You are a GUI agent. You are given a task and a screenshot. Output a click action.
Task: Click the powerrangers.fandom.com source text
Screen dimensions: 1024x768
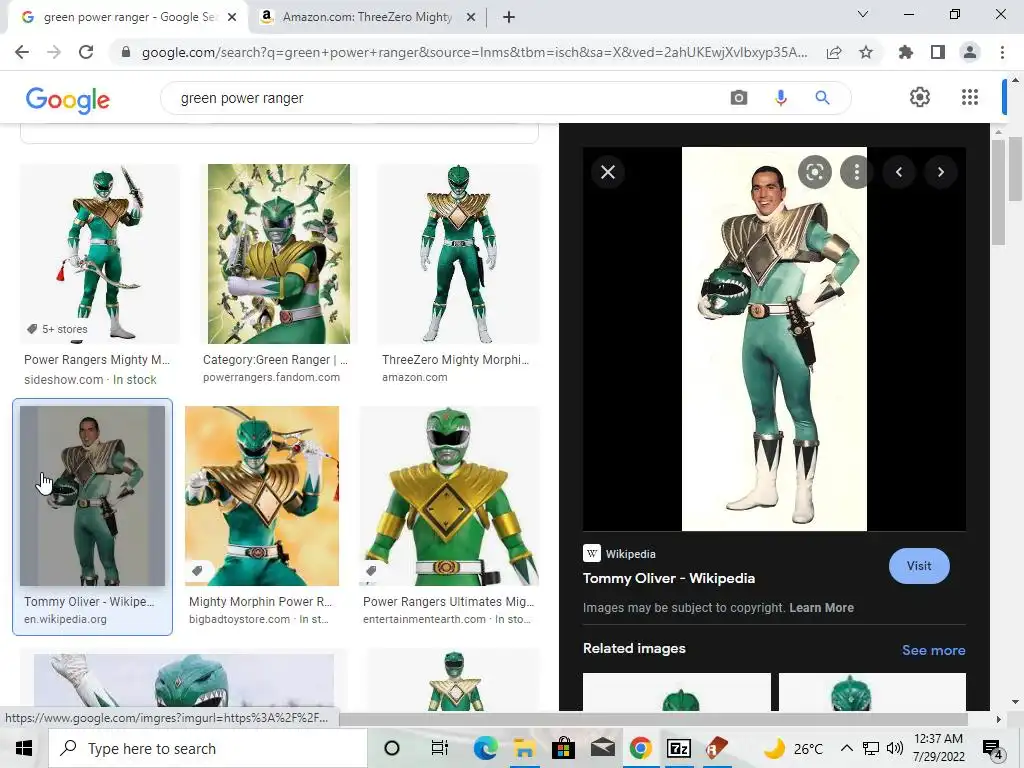tap(271, 377)
